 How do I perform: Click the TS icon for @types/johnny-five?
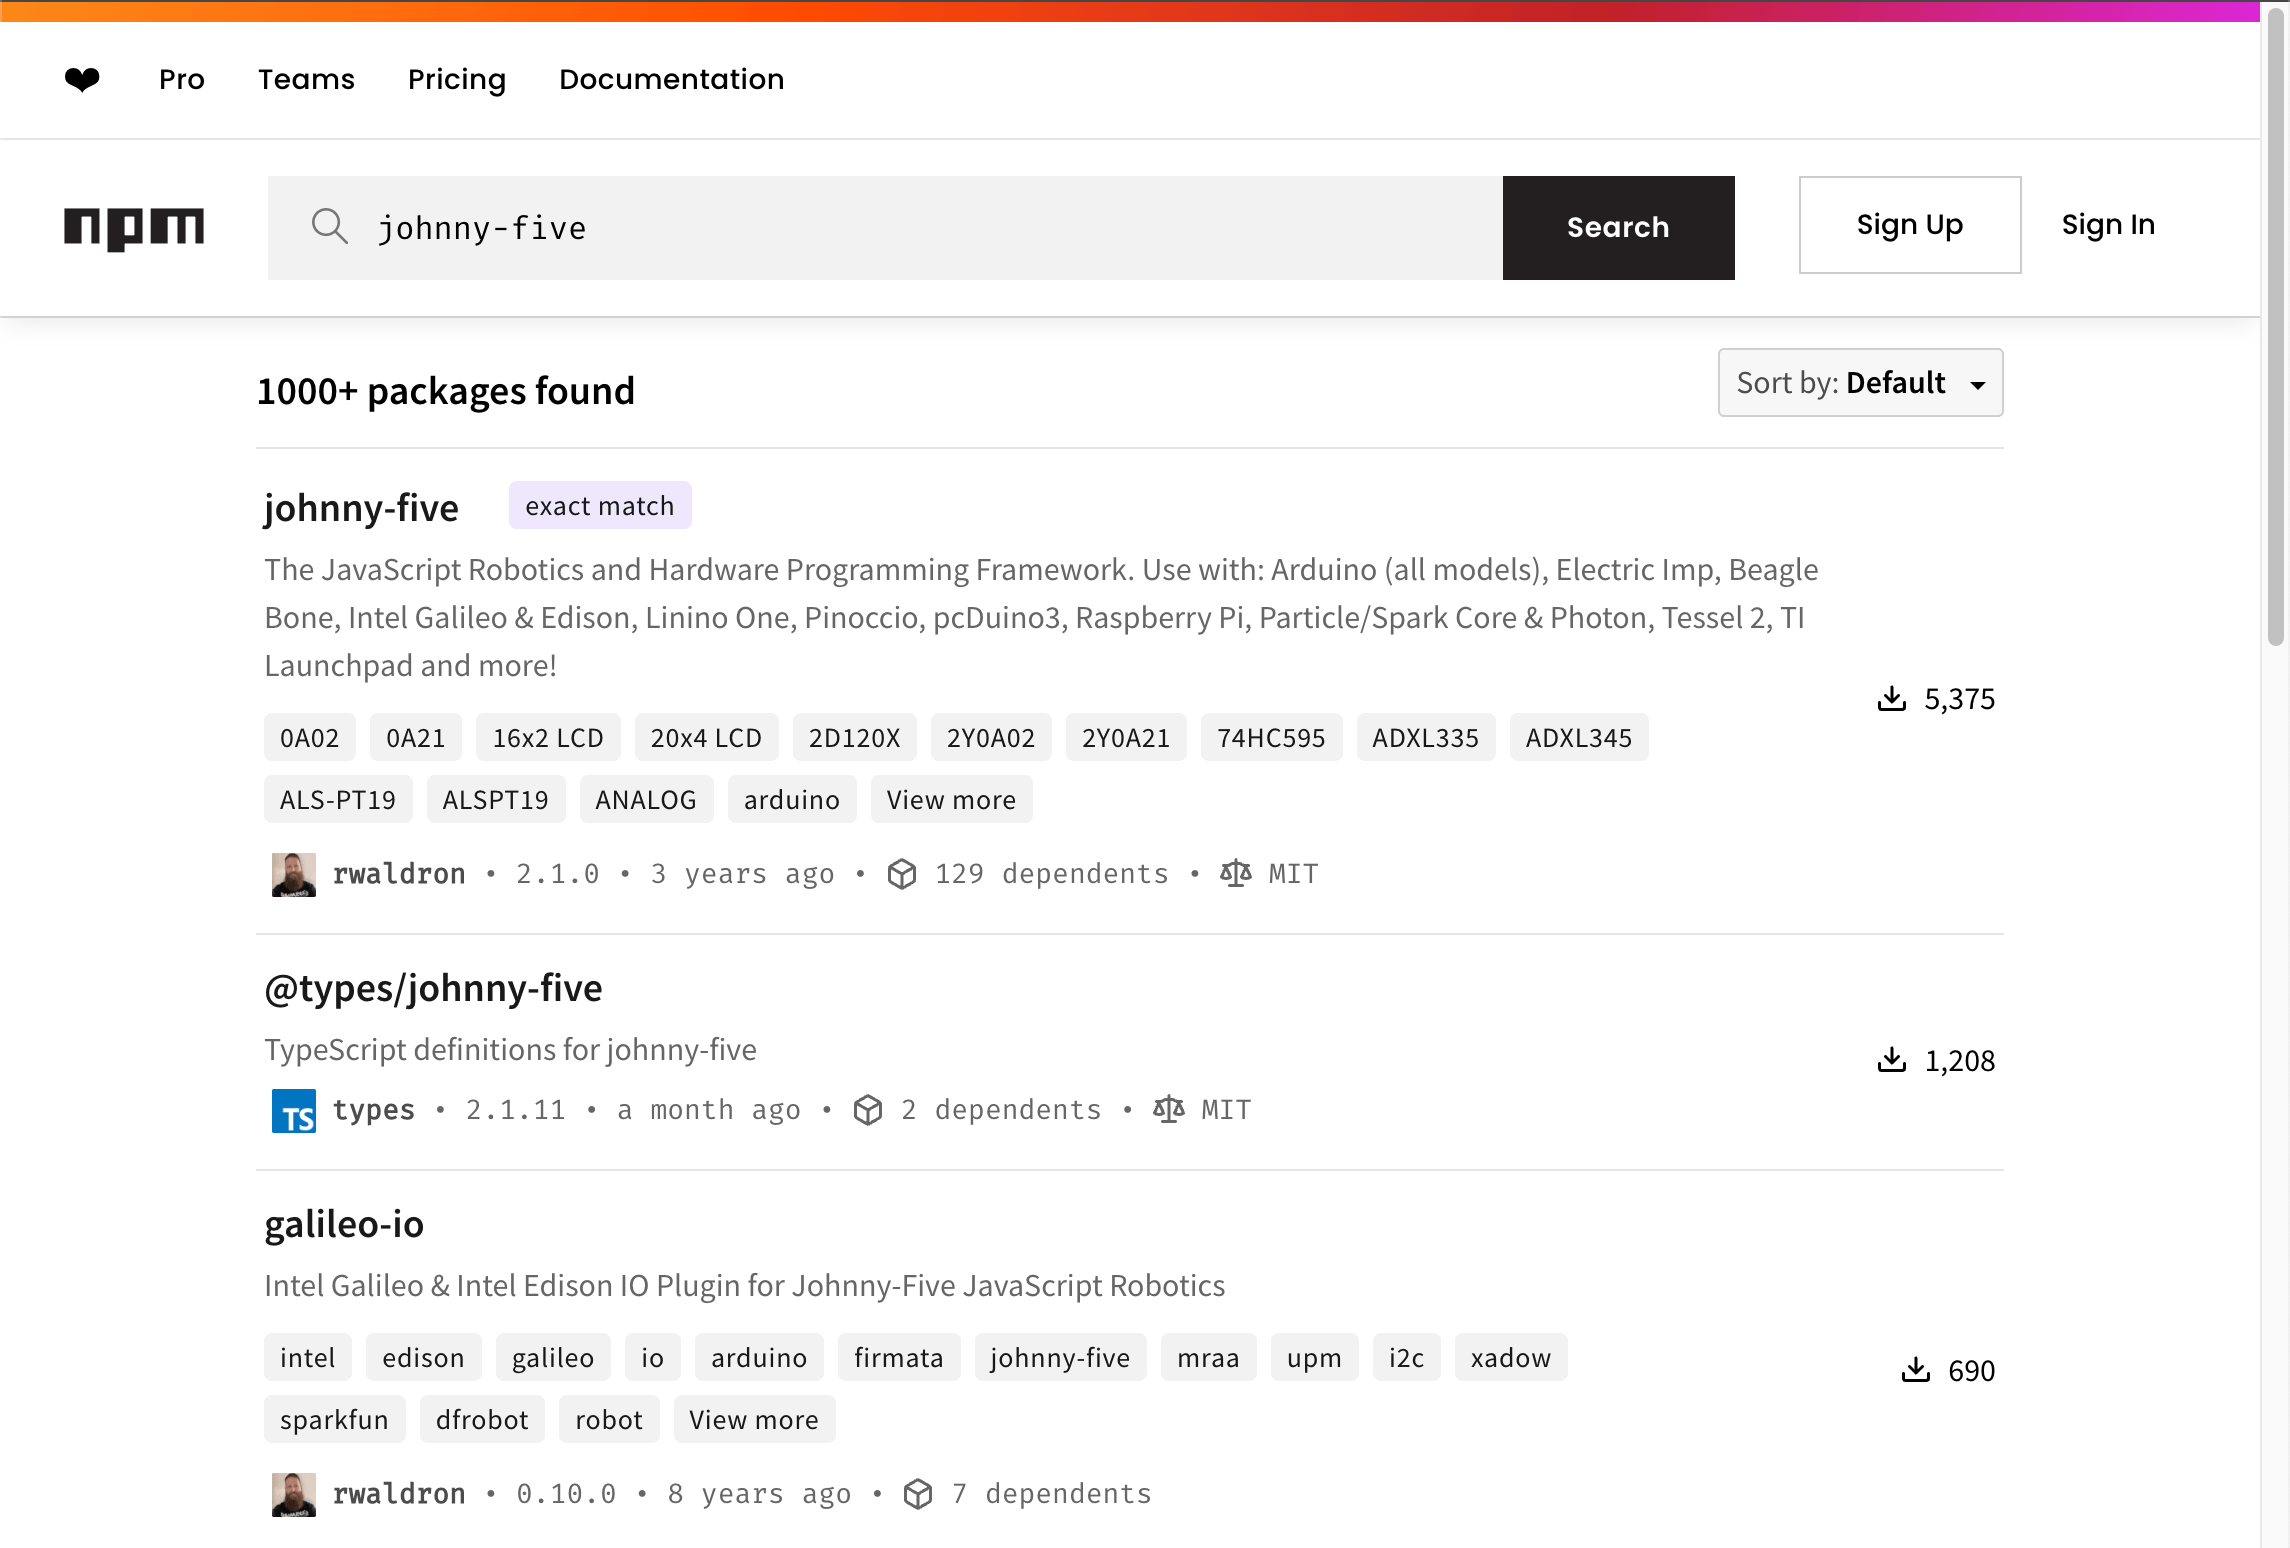point(292,1110)
